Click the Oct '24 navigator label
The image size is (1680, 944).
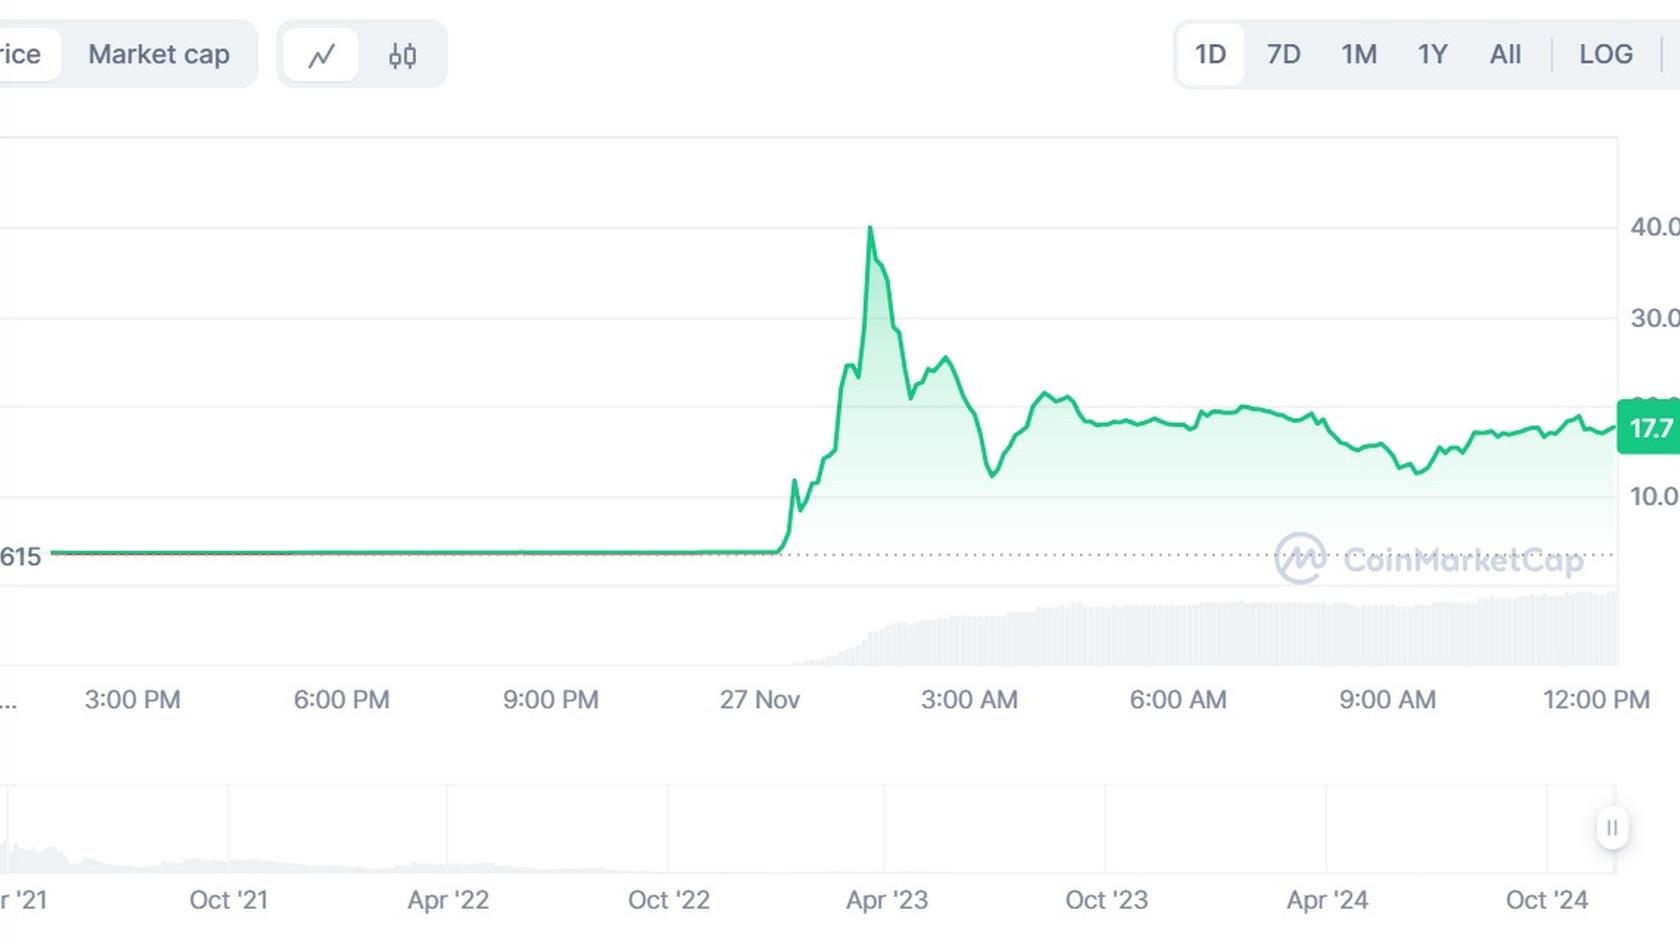pos(1547,900)
